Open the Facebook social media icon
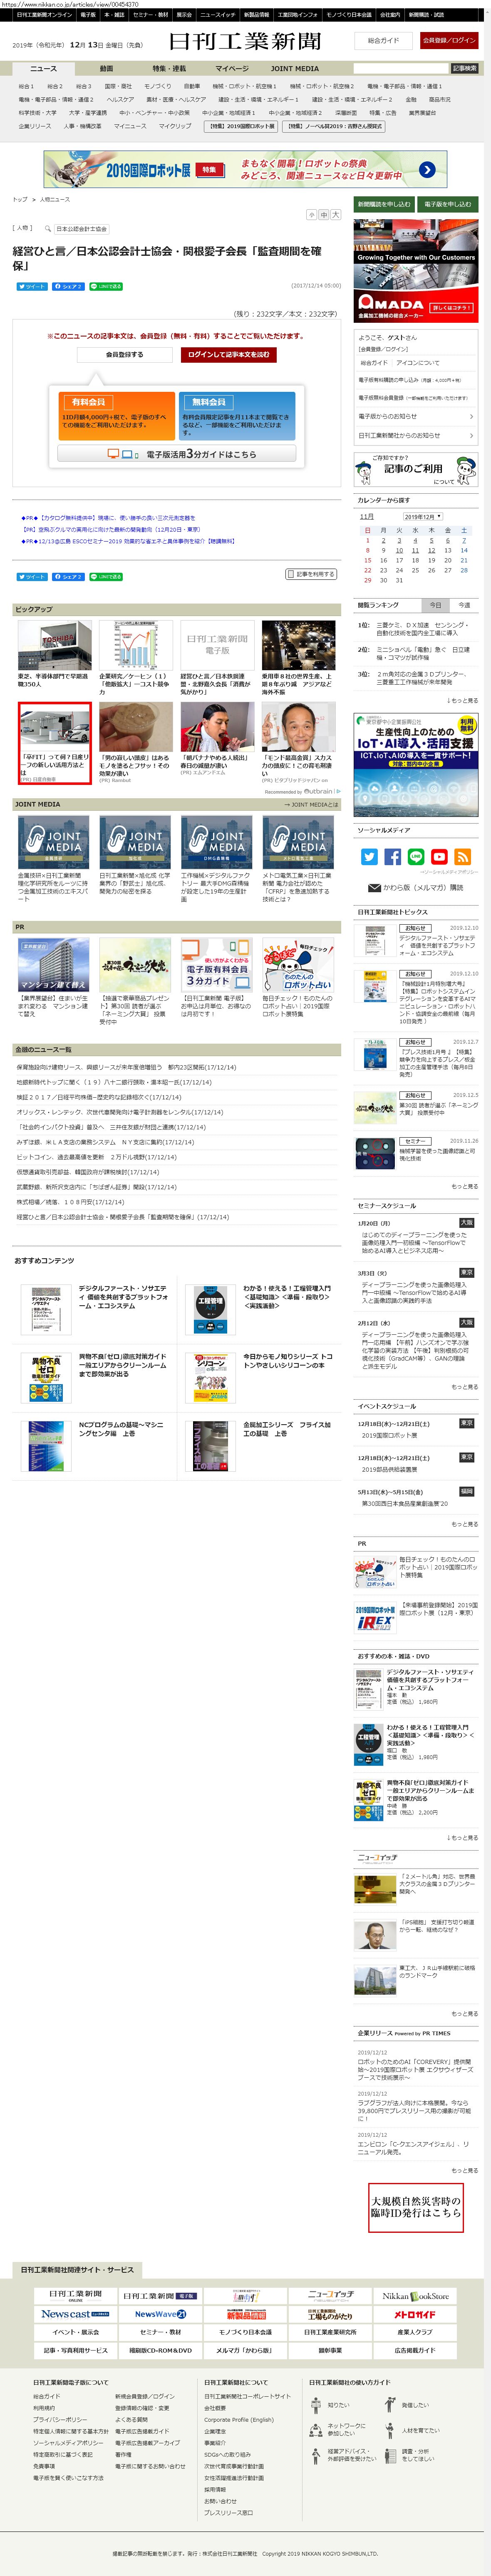 coord(392,857)
